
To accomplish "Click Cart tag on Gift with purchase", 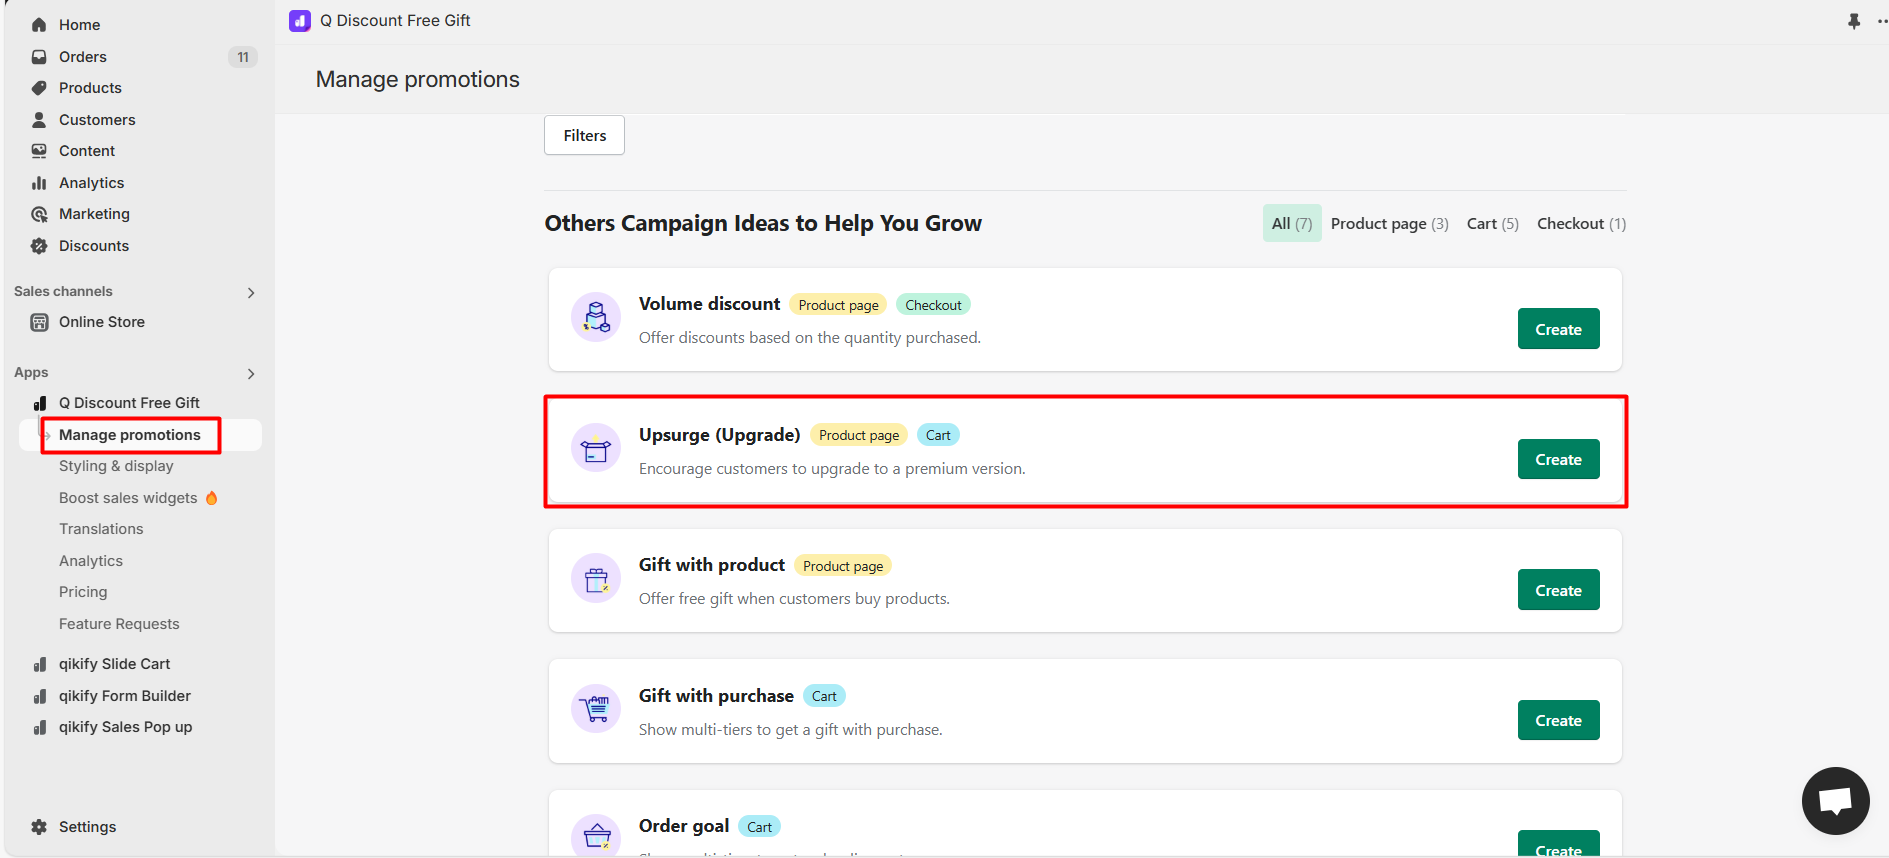I will [x=824, y=696].
